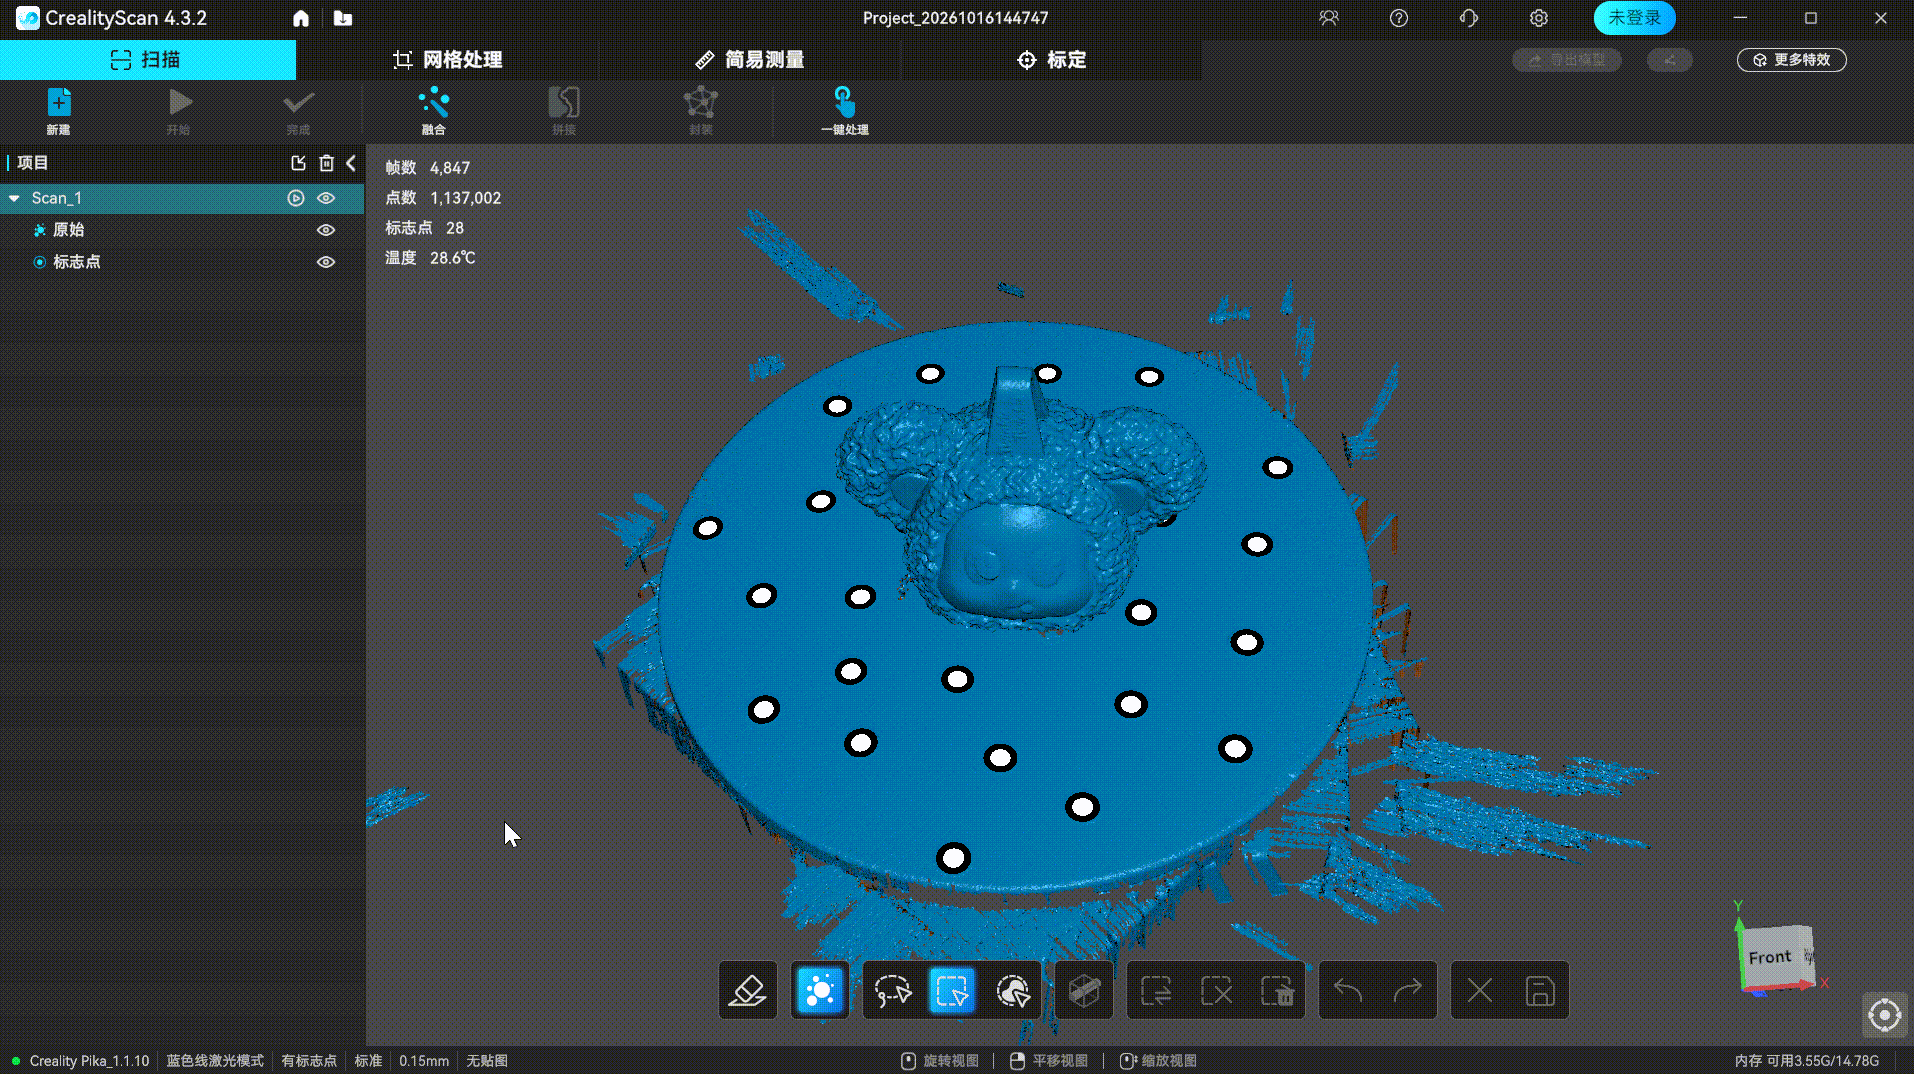Click the delete trash icon in project panel
This screenshot has width=1914, height=1074.
coord(326,163)
